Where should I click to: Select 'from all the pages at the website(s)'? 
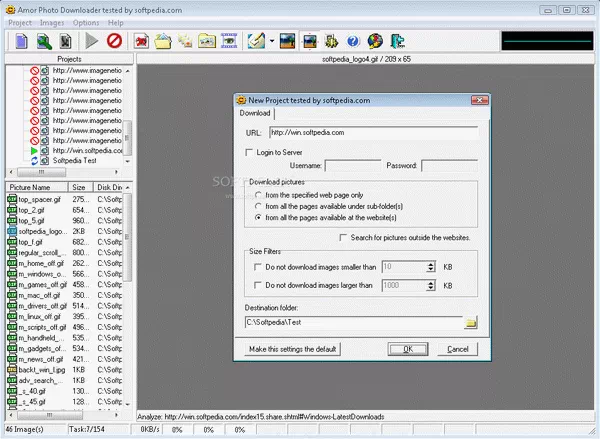[x=258, y=217]
